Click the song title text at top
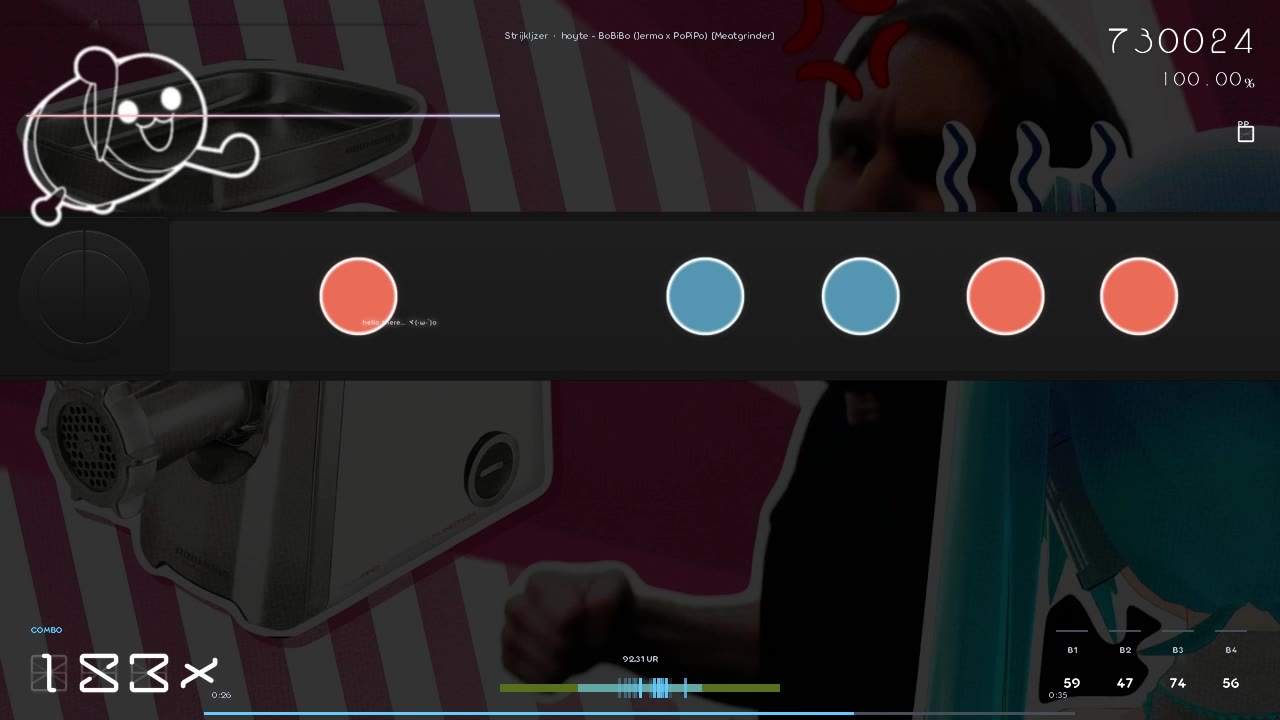This screenshot has height=720, width=1280. point(640,36)
